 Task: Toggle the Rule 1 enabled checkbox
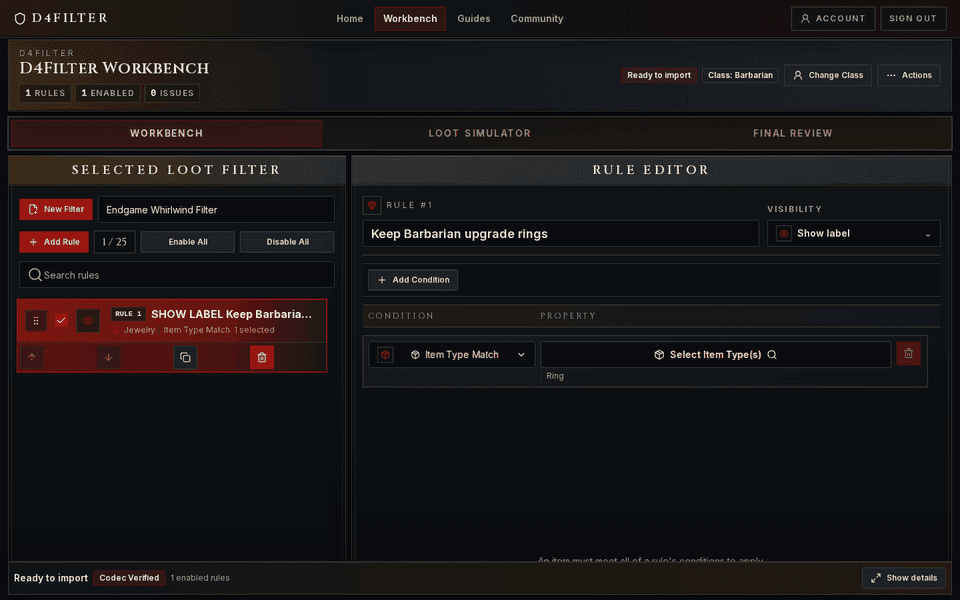pos(61,320)
